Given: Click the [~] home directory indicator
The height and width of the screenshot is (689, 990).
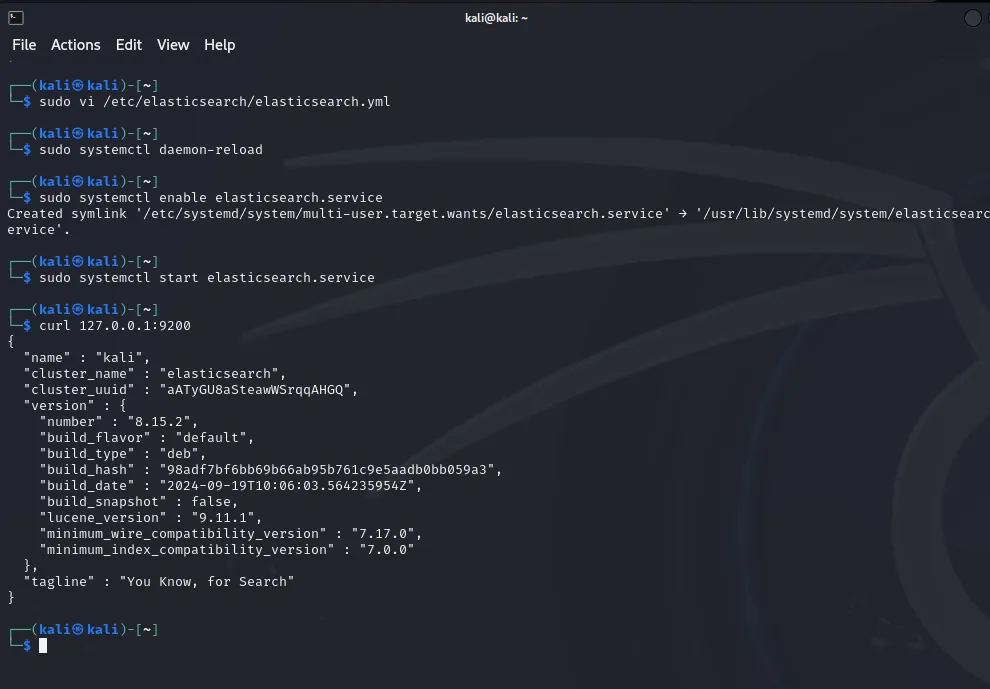Looking at the screenshot, I should pyautogui.click(x=147, y=629).
